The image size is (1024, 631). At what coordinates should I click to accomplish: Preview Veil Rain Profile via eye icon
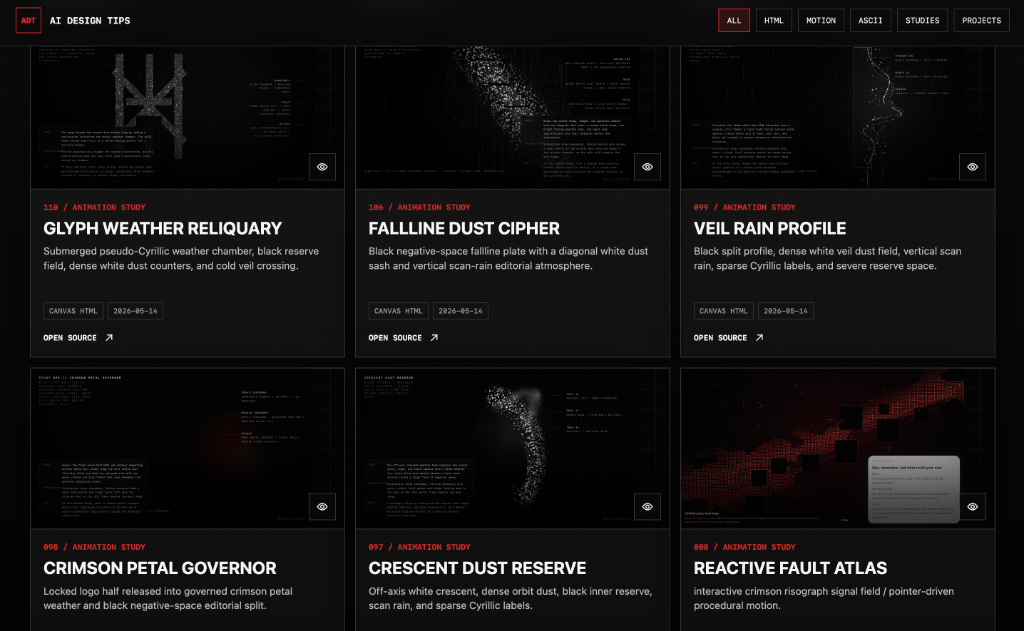[x=972, y=167]
